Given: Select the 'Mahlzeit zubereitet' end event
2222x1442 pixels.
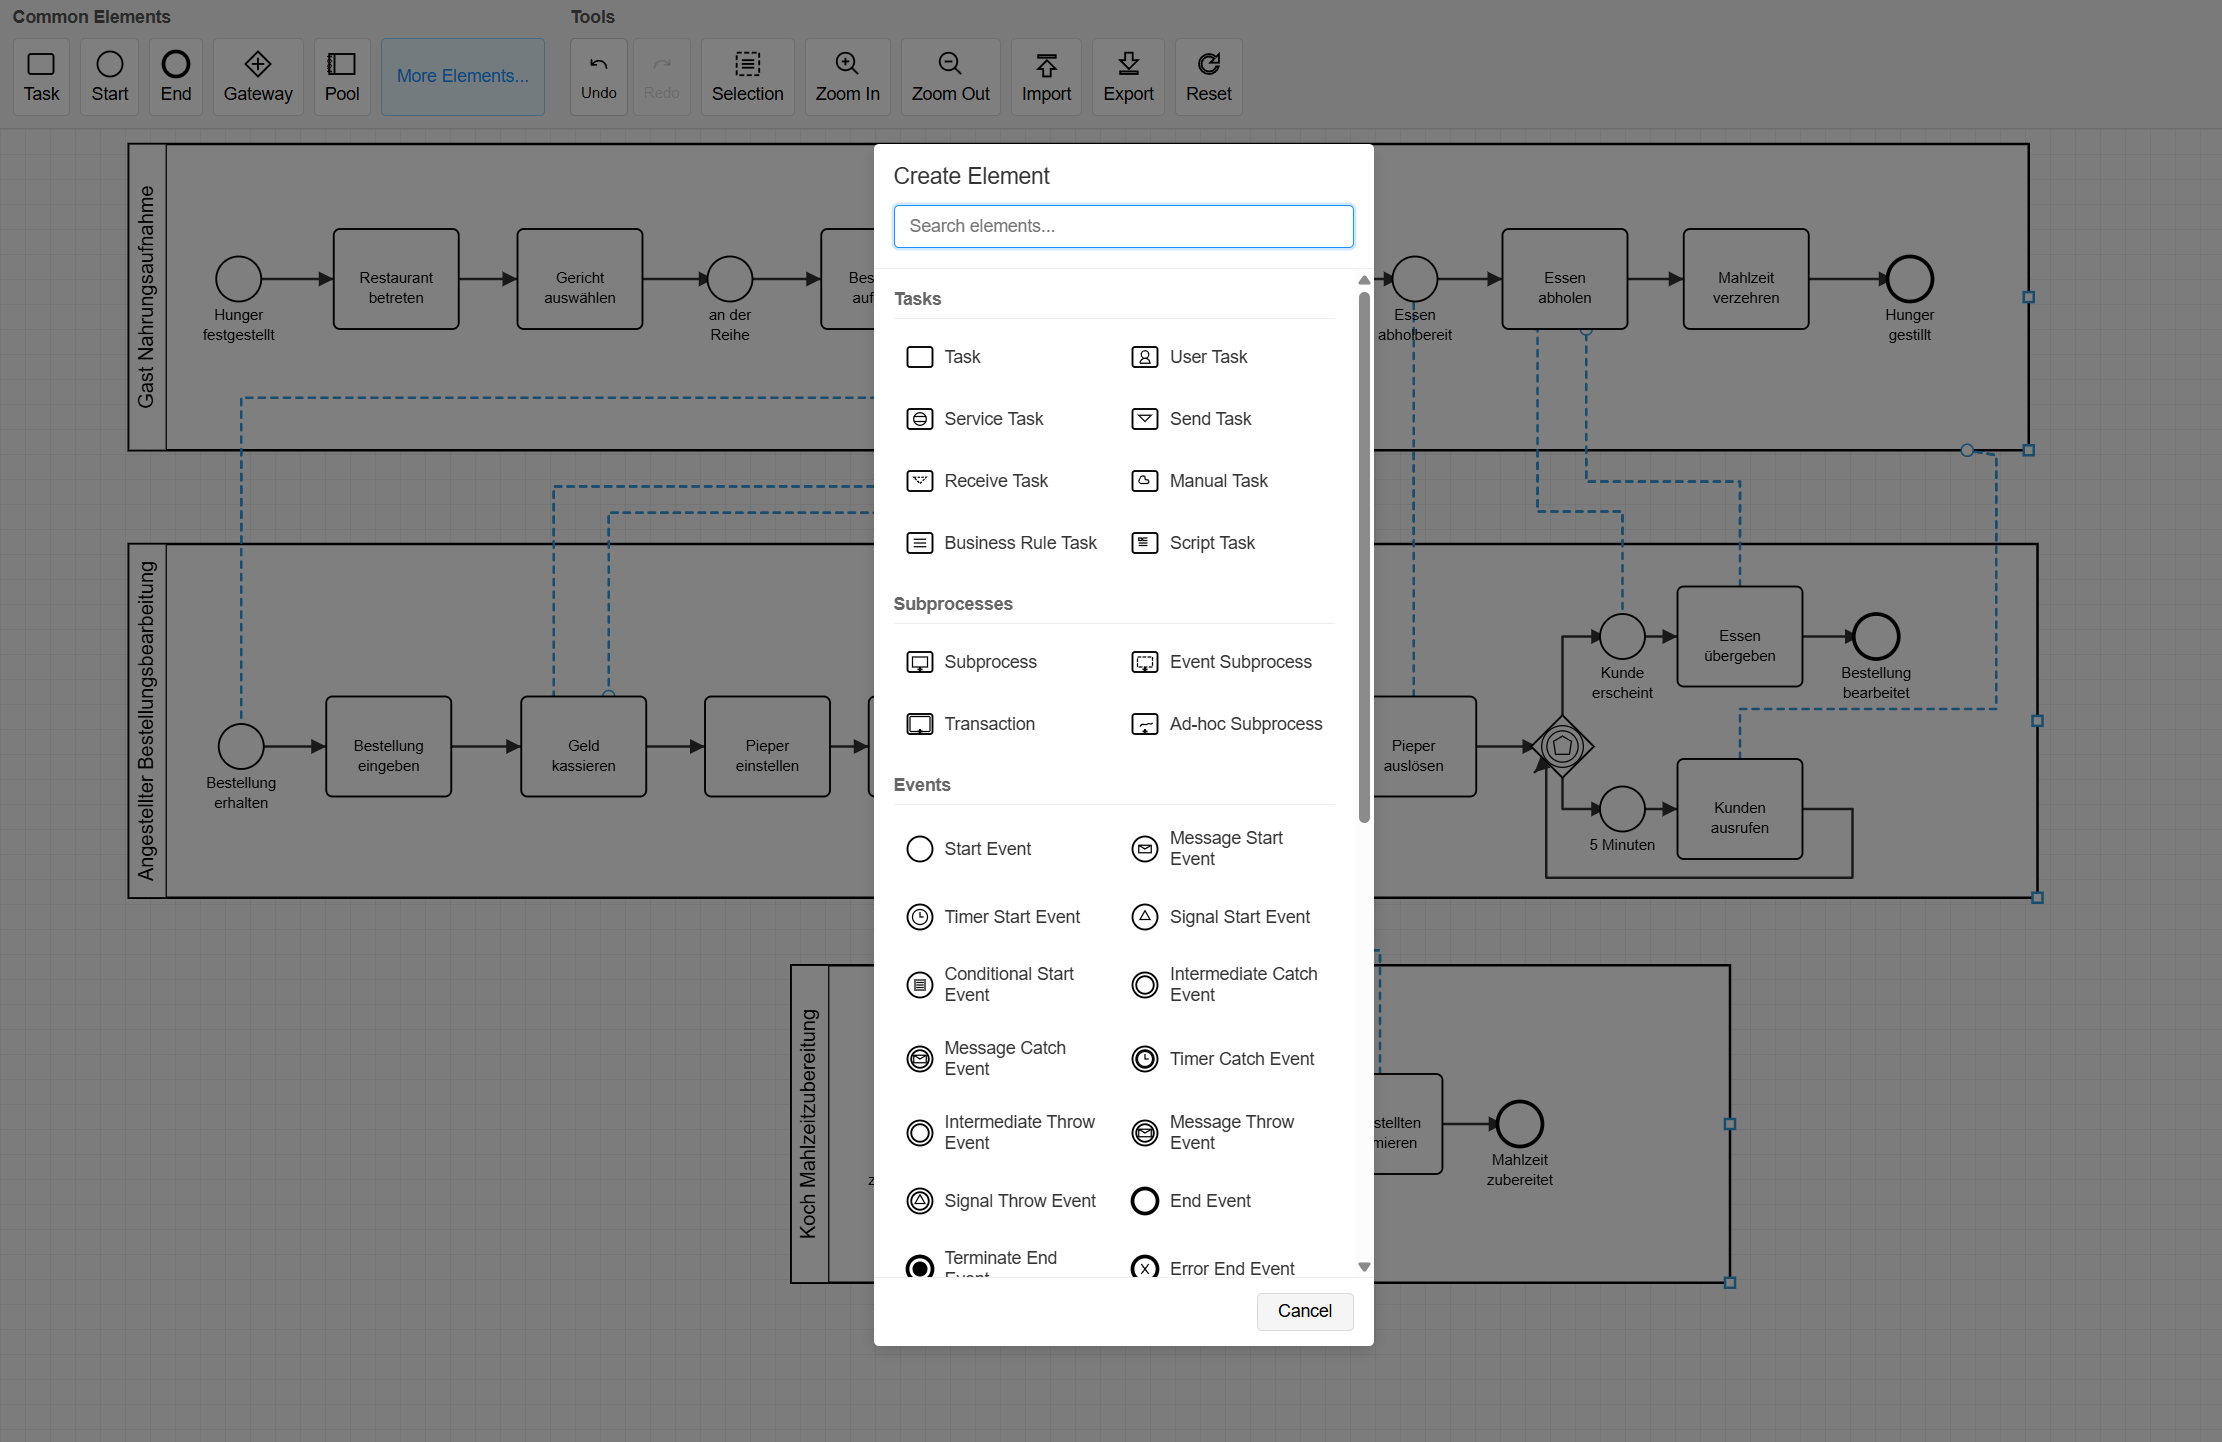Looking at the screenshot, I should coord(1520,1124).
